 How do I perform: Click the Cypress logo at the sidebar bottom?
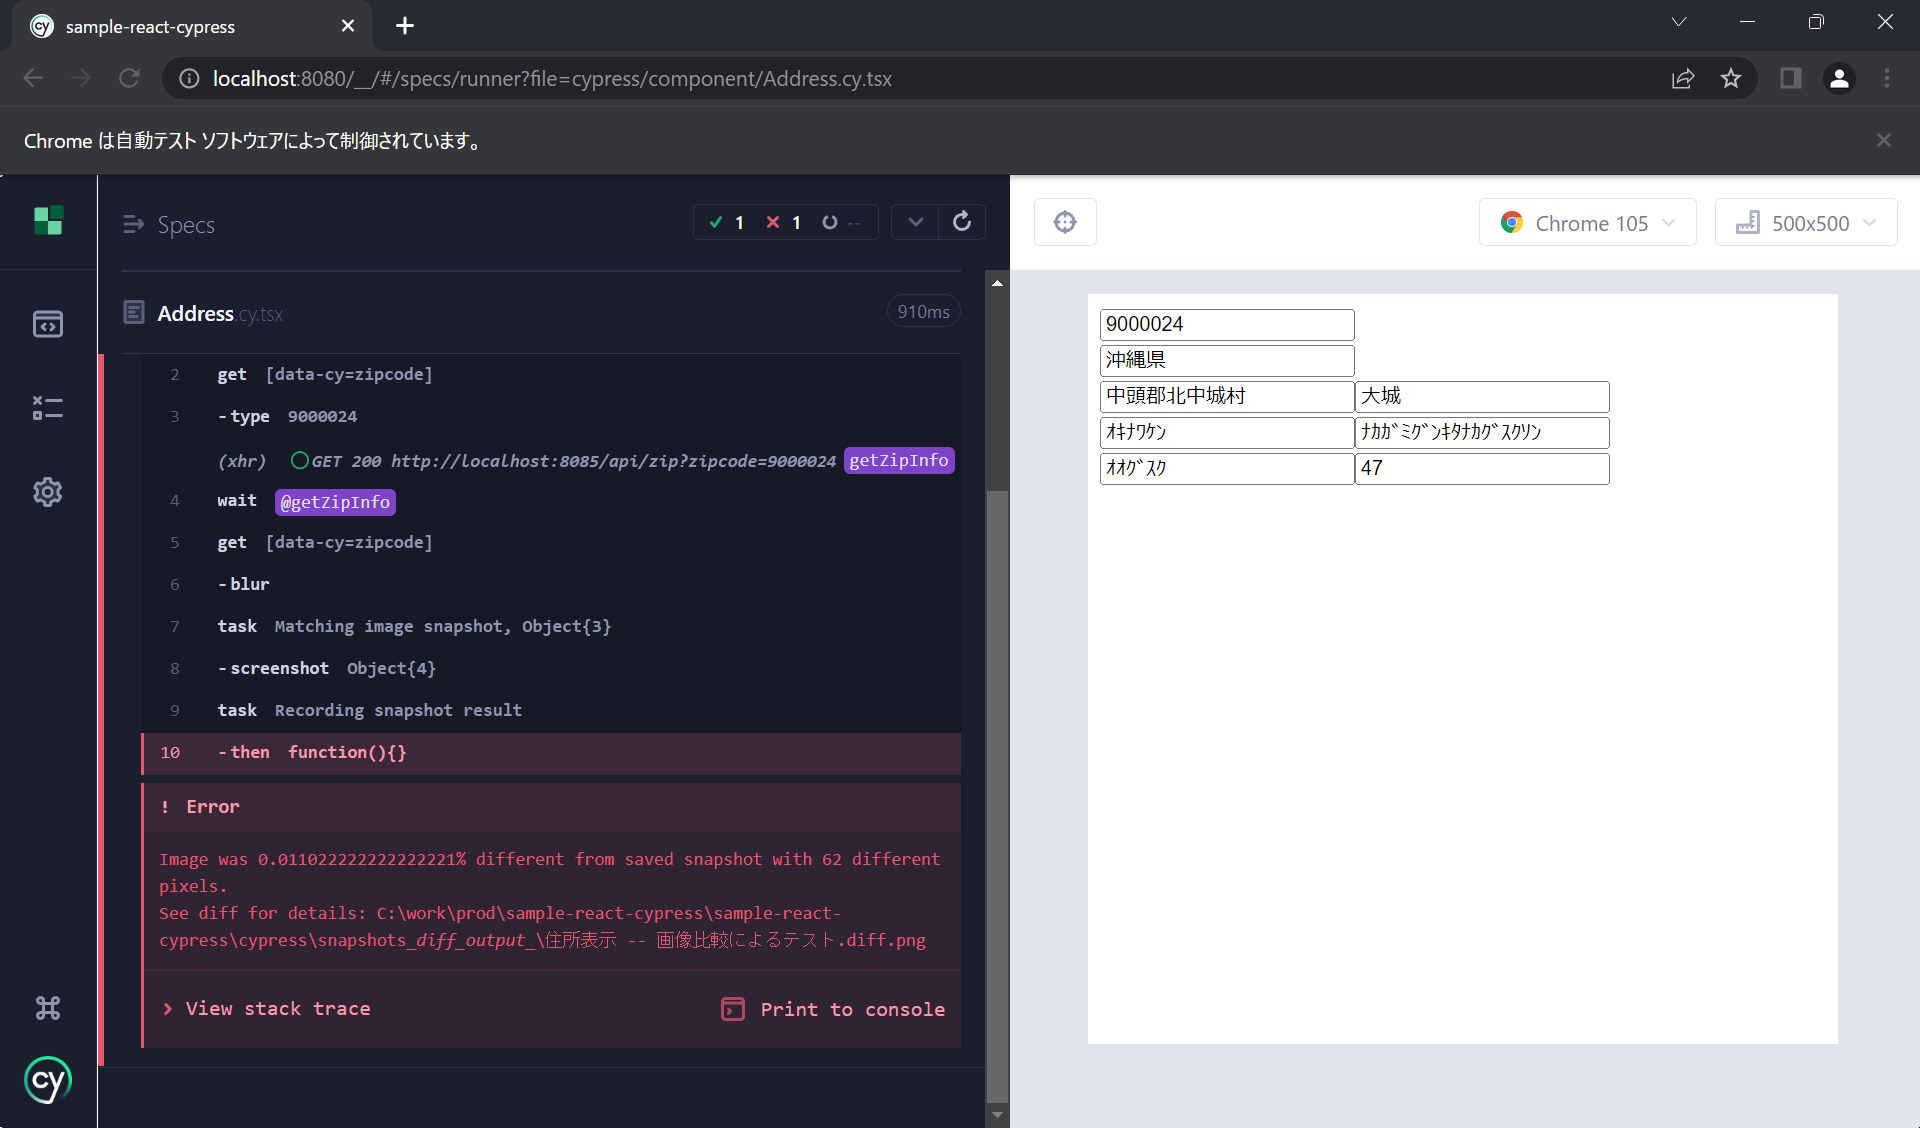tap(48, 1080)
